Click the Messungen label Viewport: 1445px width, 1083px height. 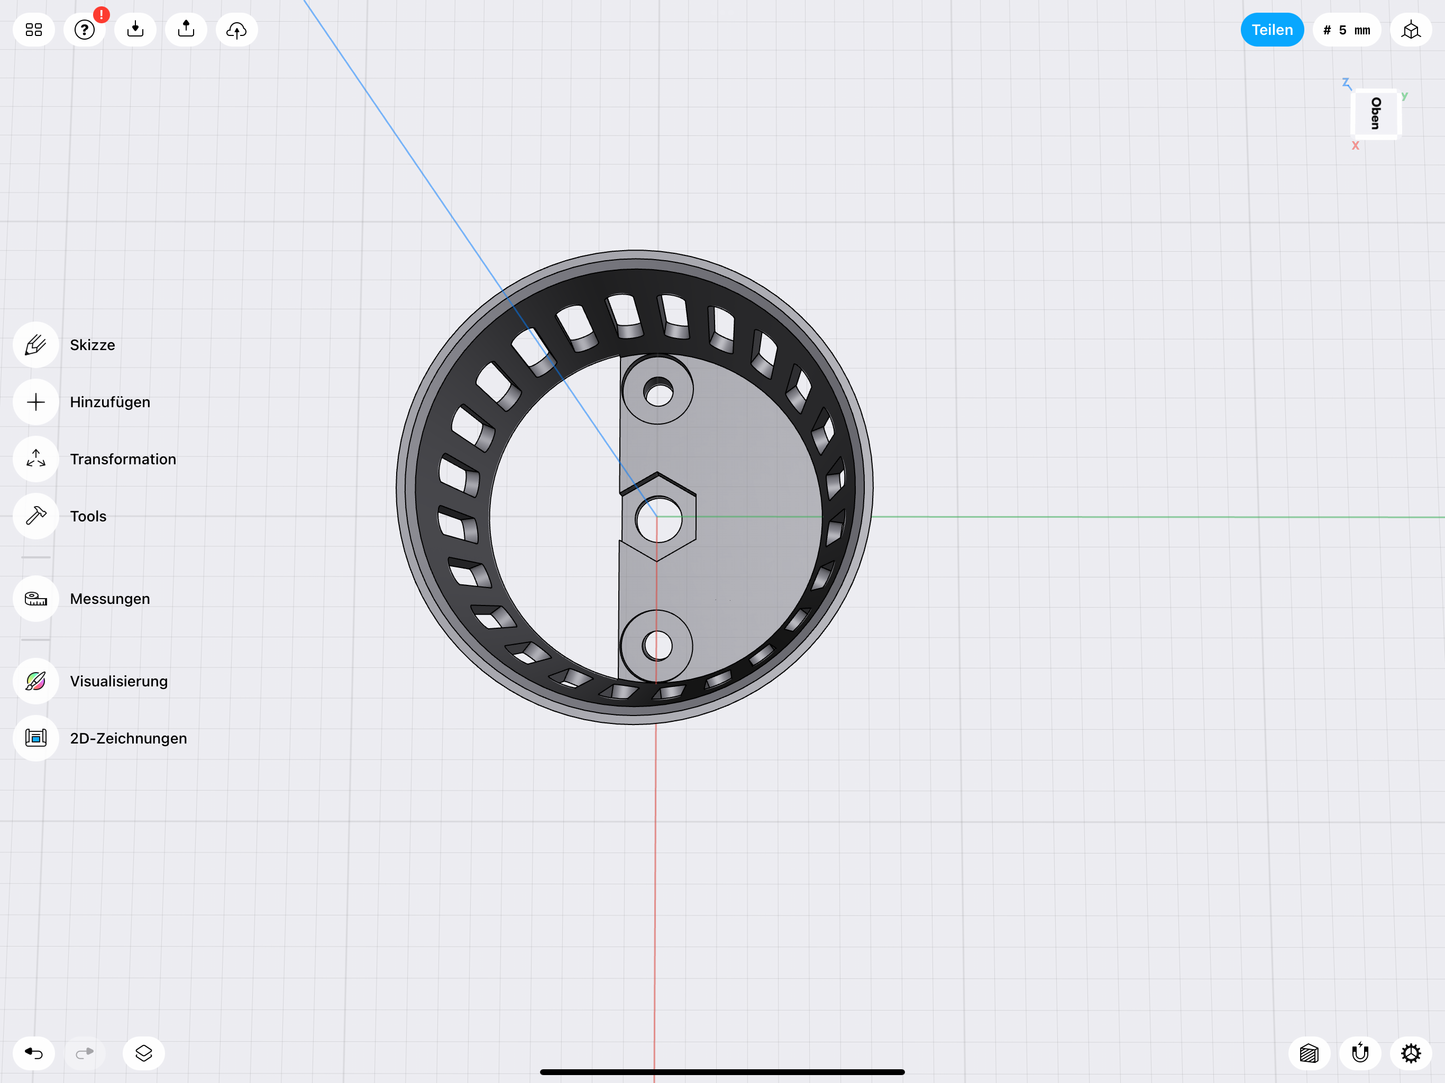[110, 599]
